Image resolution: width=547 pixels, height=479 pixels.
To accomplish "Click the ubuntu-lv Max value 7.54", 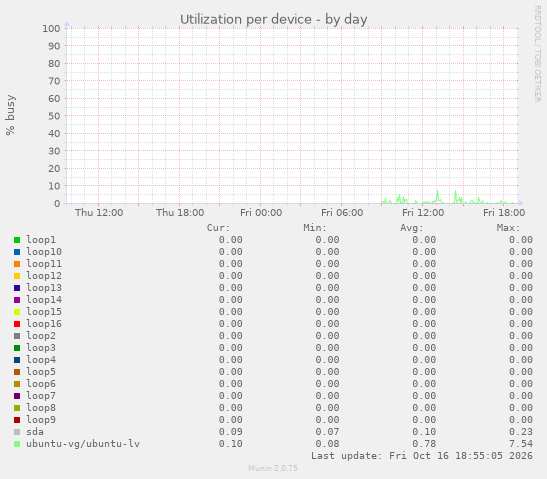I will coord(520,444).
